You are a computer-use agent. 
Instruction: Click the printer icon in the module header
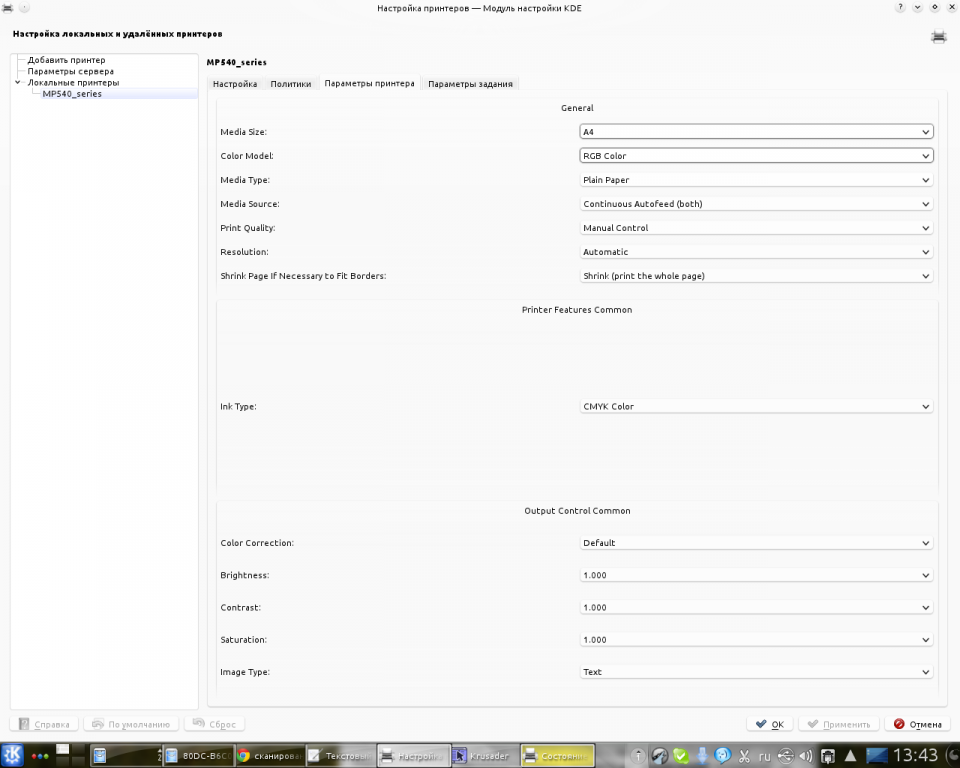coord(939,37)
